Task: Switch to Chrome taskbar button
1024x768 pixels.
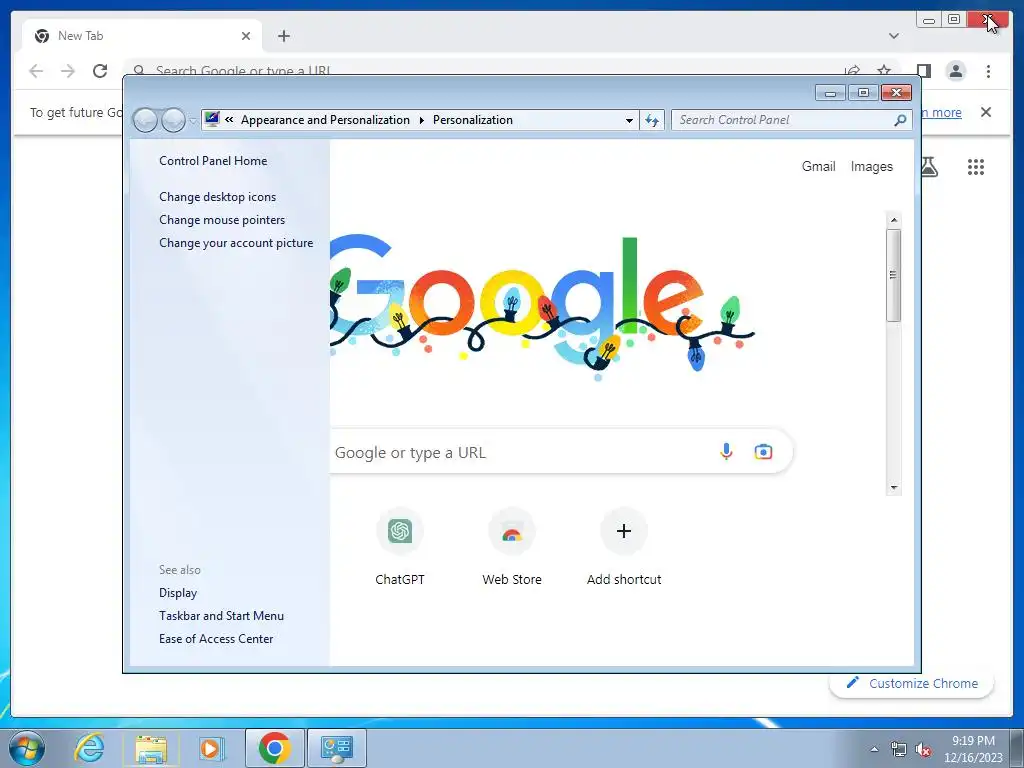Action: click(x=274, y=748)
